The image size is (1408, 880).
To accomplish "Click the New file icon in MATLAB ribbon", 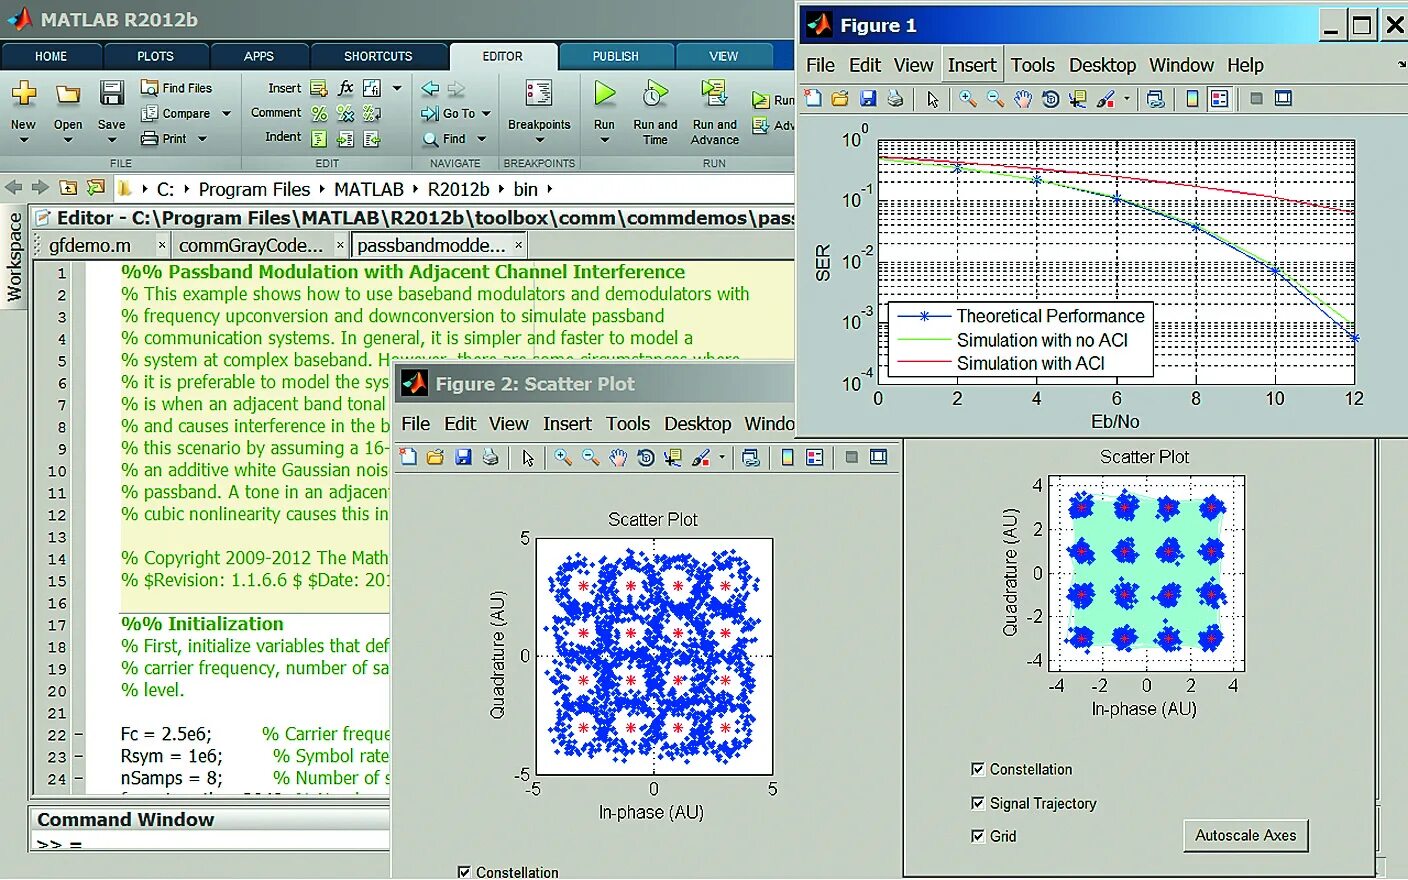I will pos(24,94).
